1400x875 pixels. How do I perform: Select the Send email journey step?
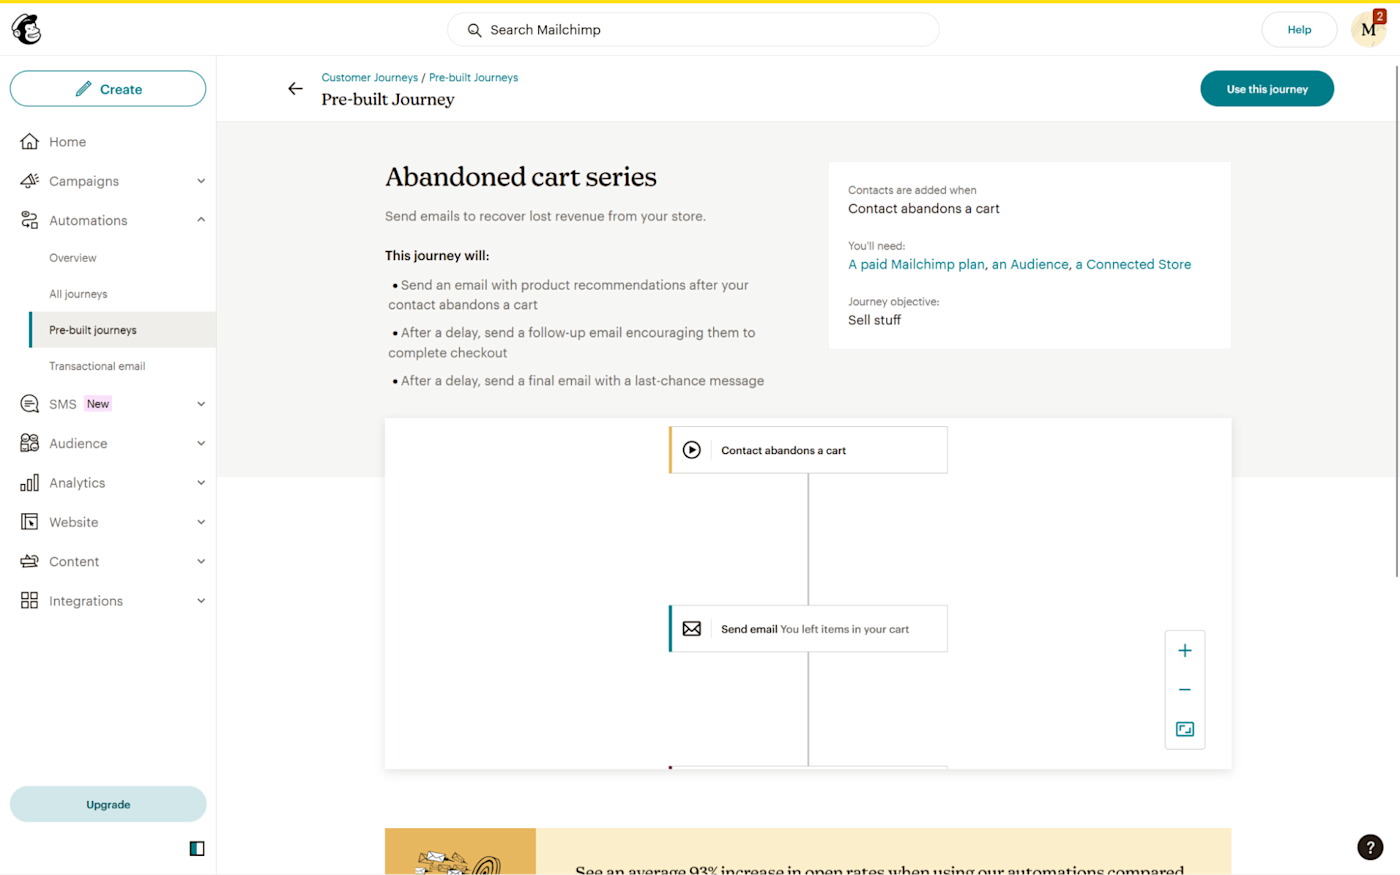tap(808, 629)
